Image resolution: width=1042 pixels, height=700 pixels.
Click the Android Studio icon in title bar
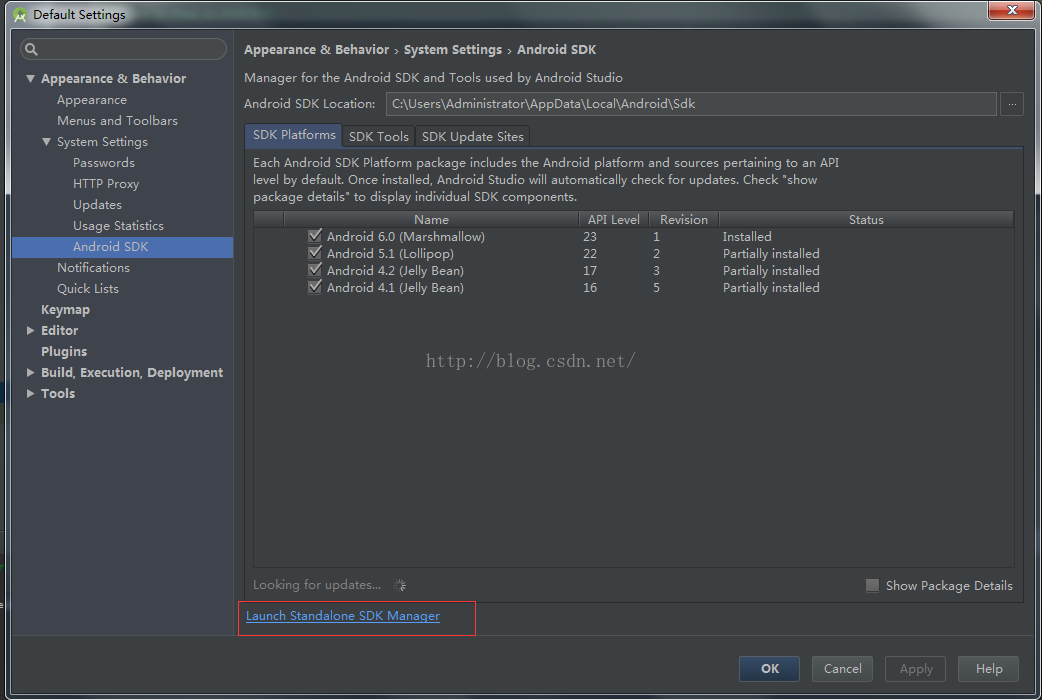pyautogui.click(x=20, y=15)
